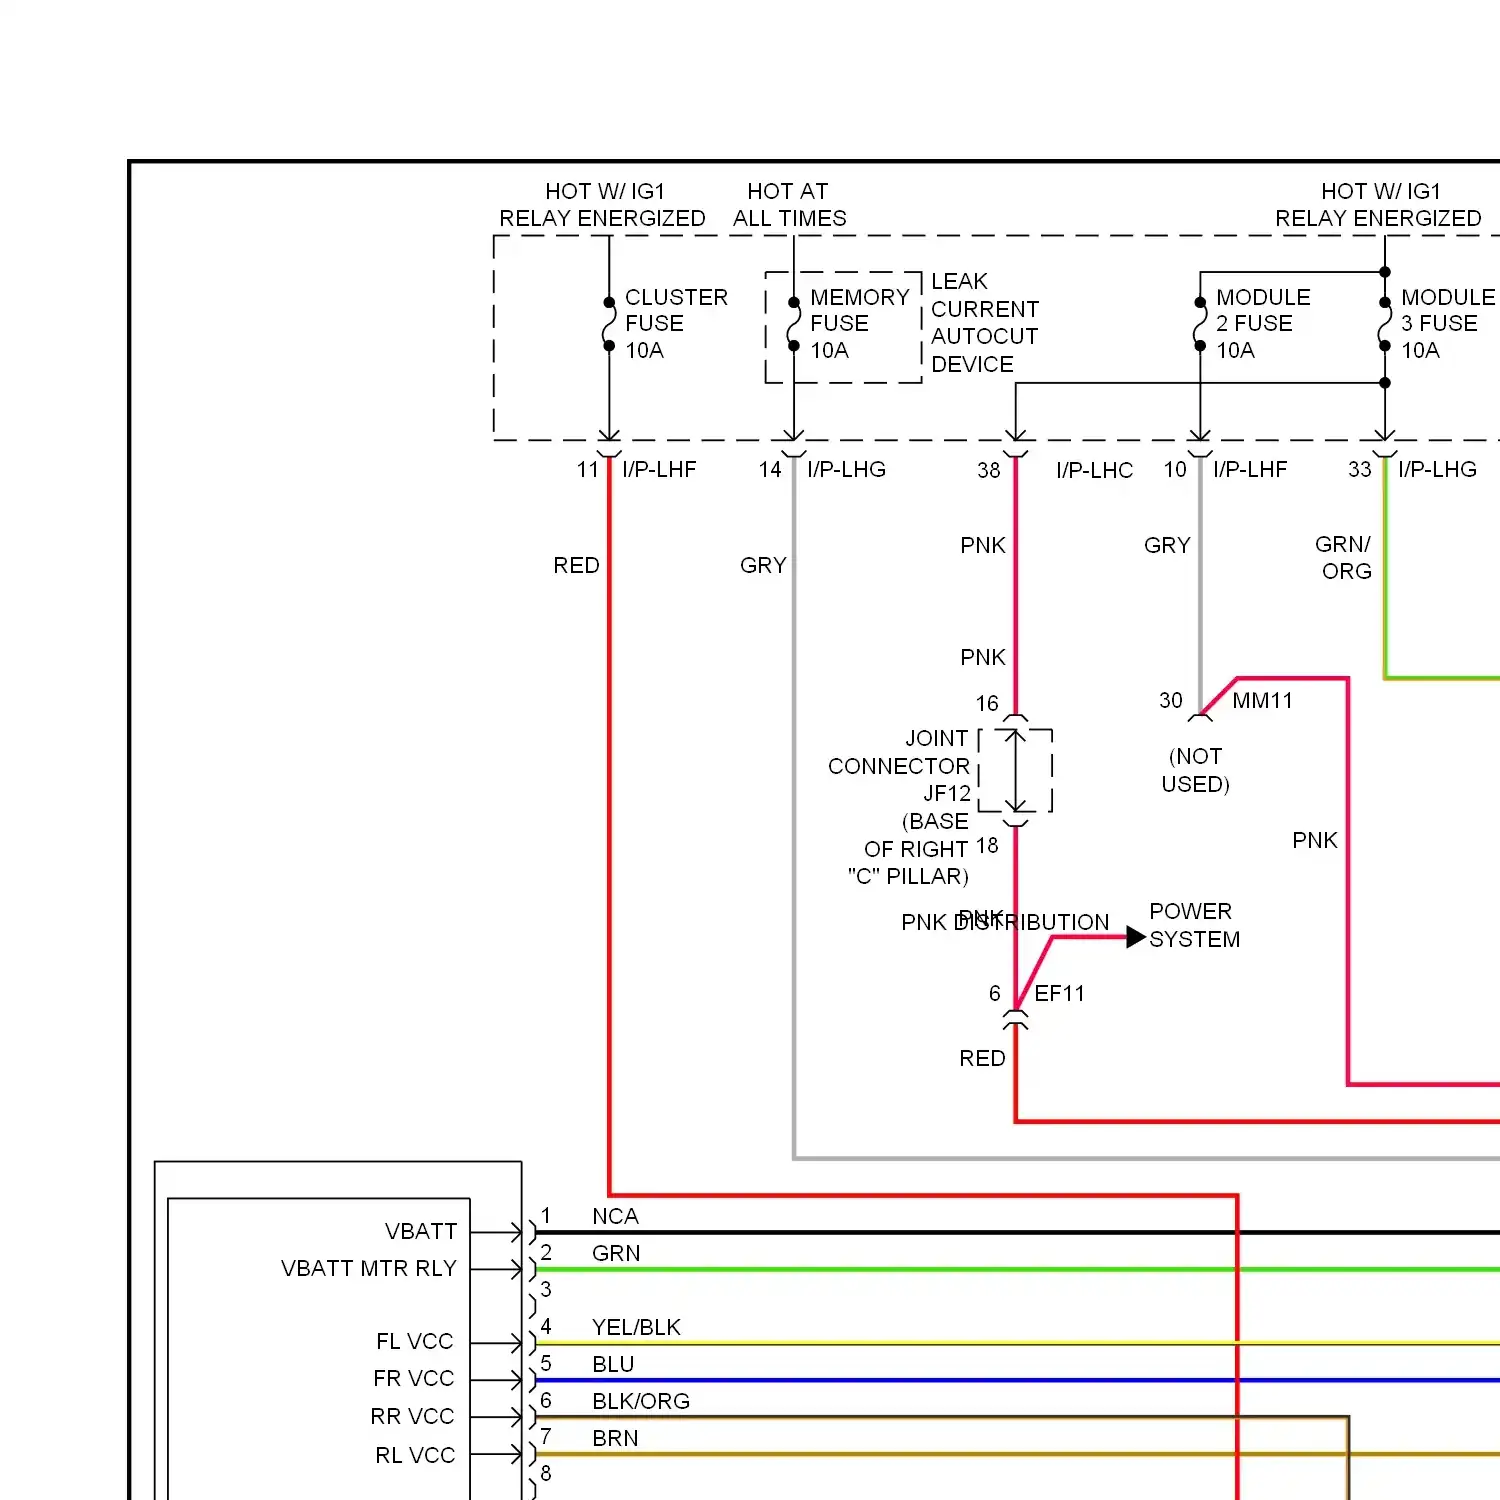Image resolution: width=1500 pixels, height=1500 pixels.
Task: Click the PNK label beside the MM11 wire
Action: [x=1315, y=841]
